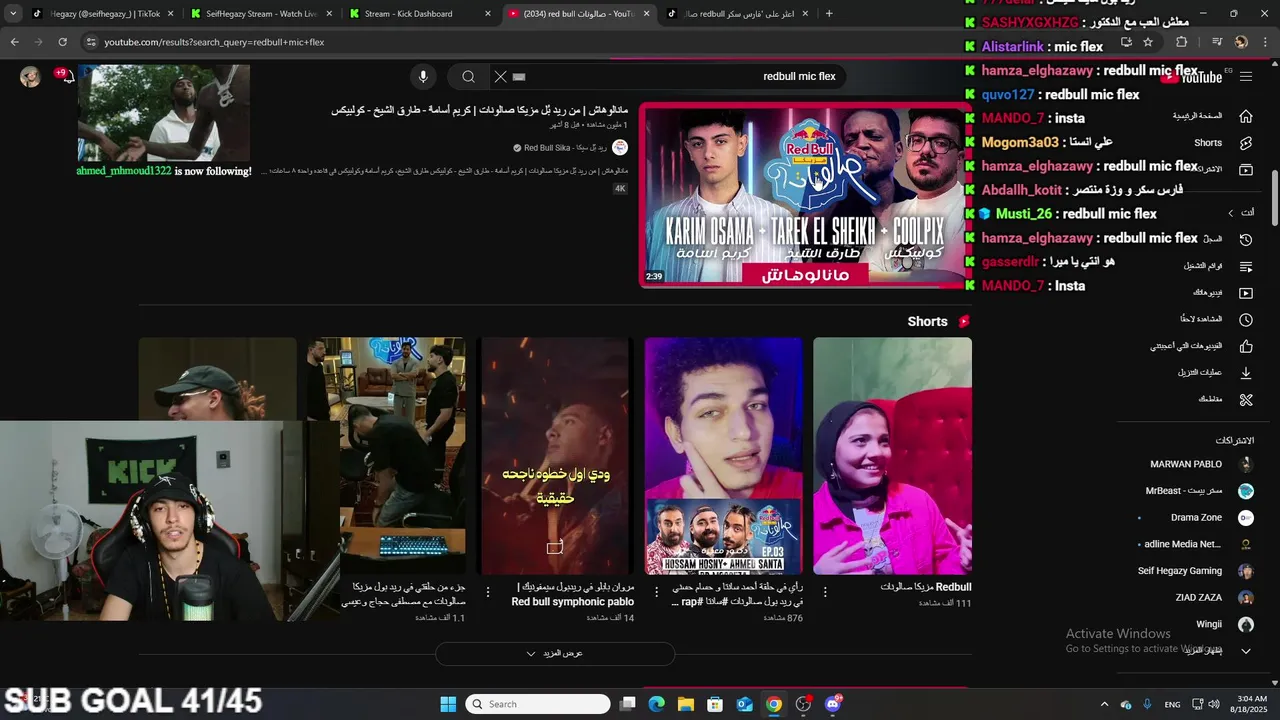Screen dimensions: 1280x720
Task: Expand the 'أنت' You section chevron
Action: point(1231,213)
